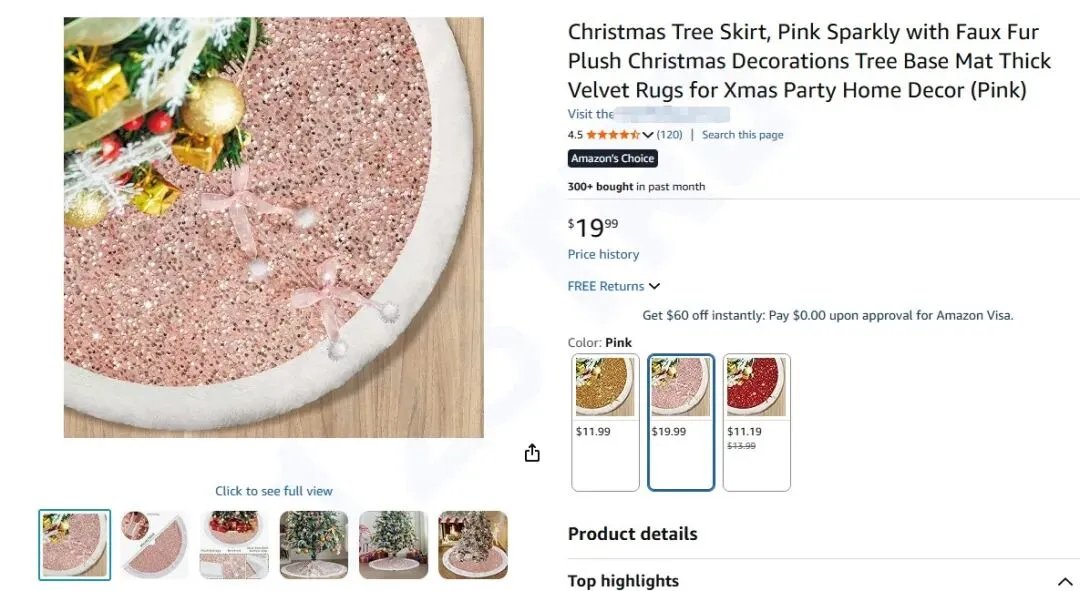Select the last thumbnail in image gallery
This screenshot has height=591, width=1080.
coord(473,545)
